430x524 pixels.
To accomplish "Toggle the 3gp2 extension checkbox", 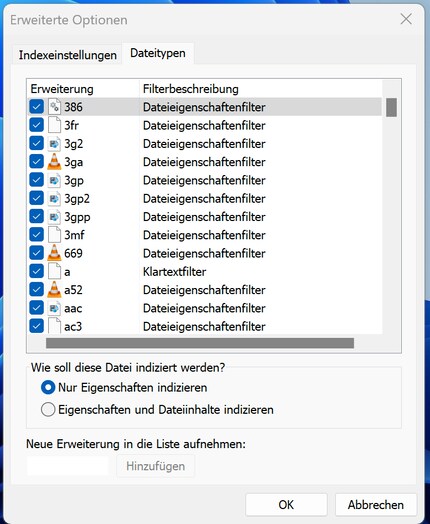I will pyautogui.click(x=36, y=199).
